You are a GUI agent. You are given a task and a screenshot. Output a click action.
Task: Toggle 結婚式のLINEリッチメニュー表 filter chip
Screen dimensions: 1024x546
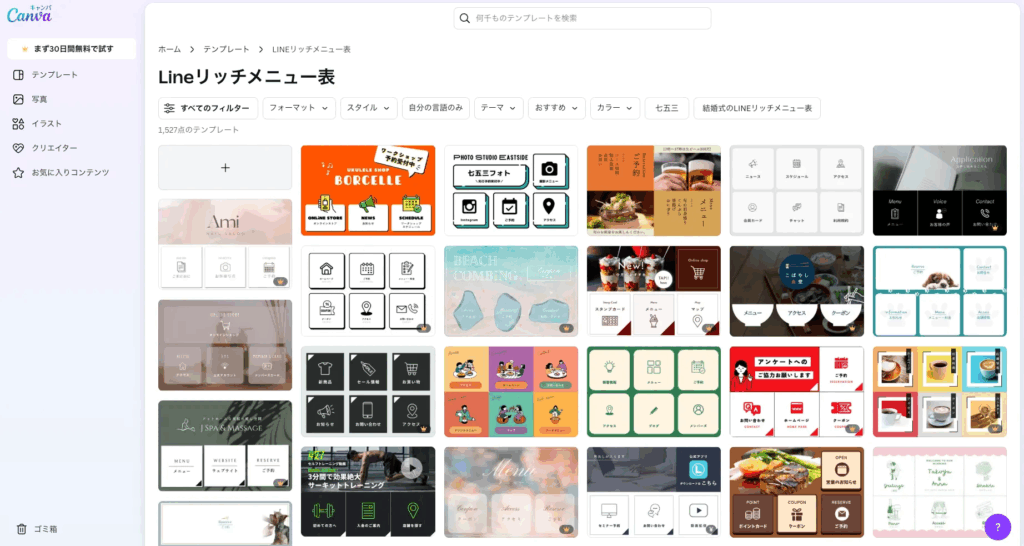tap(756, 108)
